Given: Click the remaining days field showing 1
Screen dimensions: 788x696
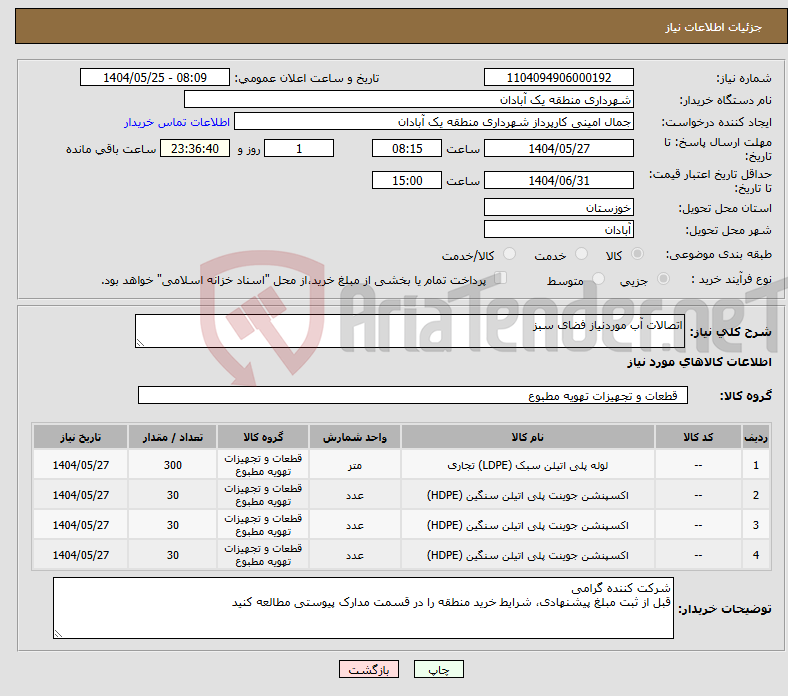Looking at the screenshot, I should point(299,148).
